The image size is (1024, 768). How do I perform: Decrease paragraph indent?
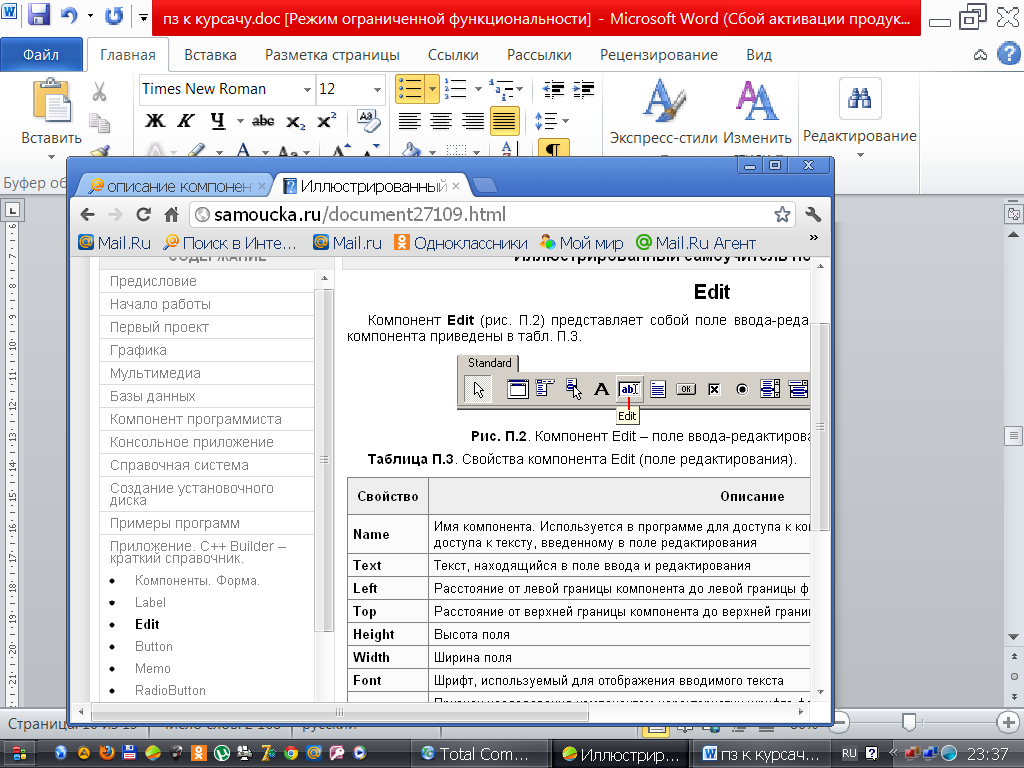(x=553, y=89)
